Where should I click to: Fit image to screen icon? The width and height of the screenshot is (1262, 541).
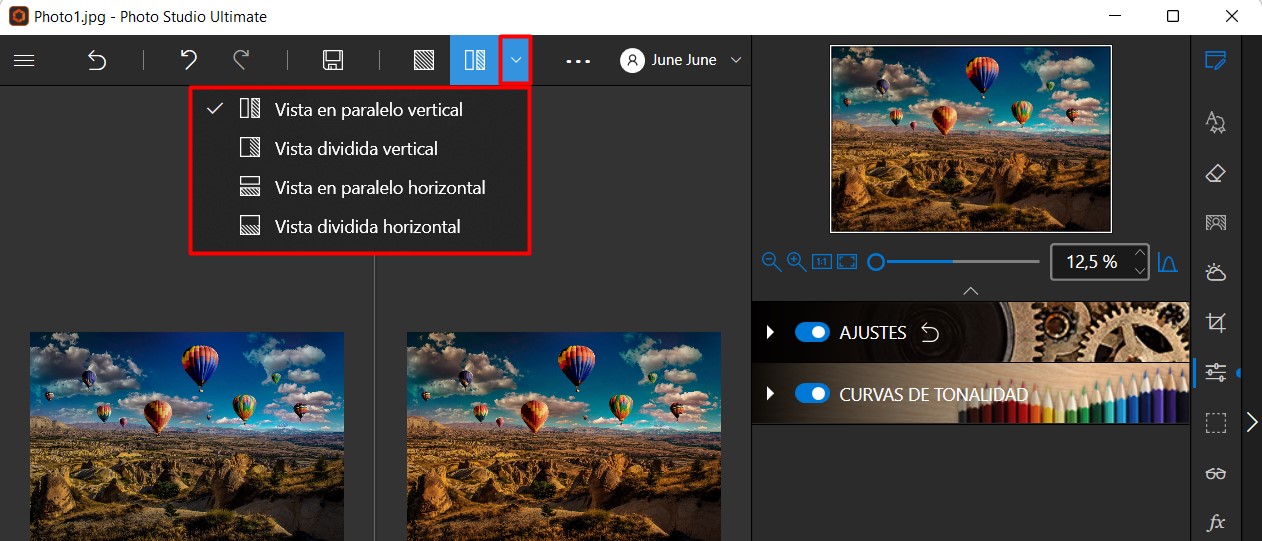pyautogui.click(x=847, y=262)
